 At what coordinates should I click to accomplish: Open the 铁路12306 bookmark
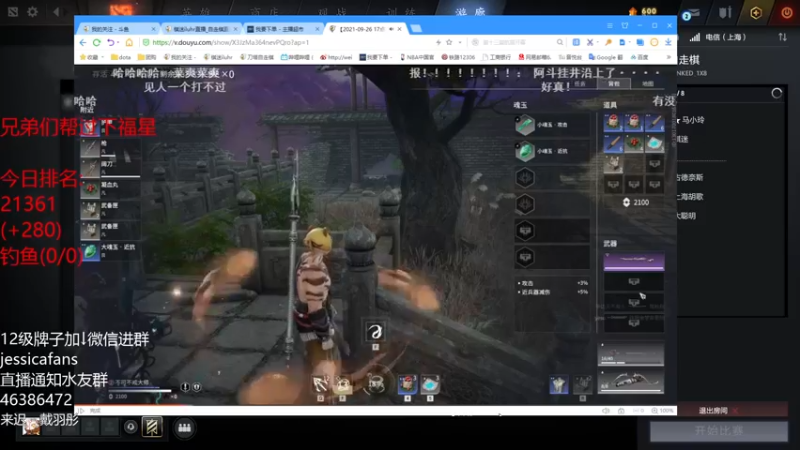click(x=458, y=57)
